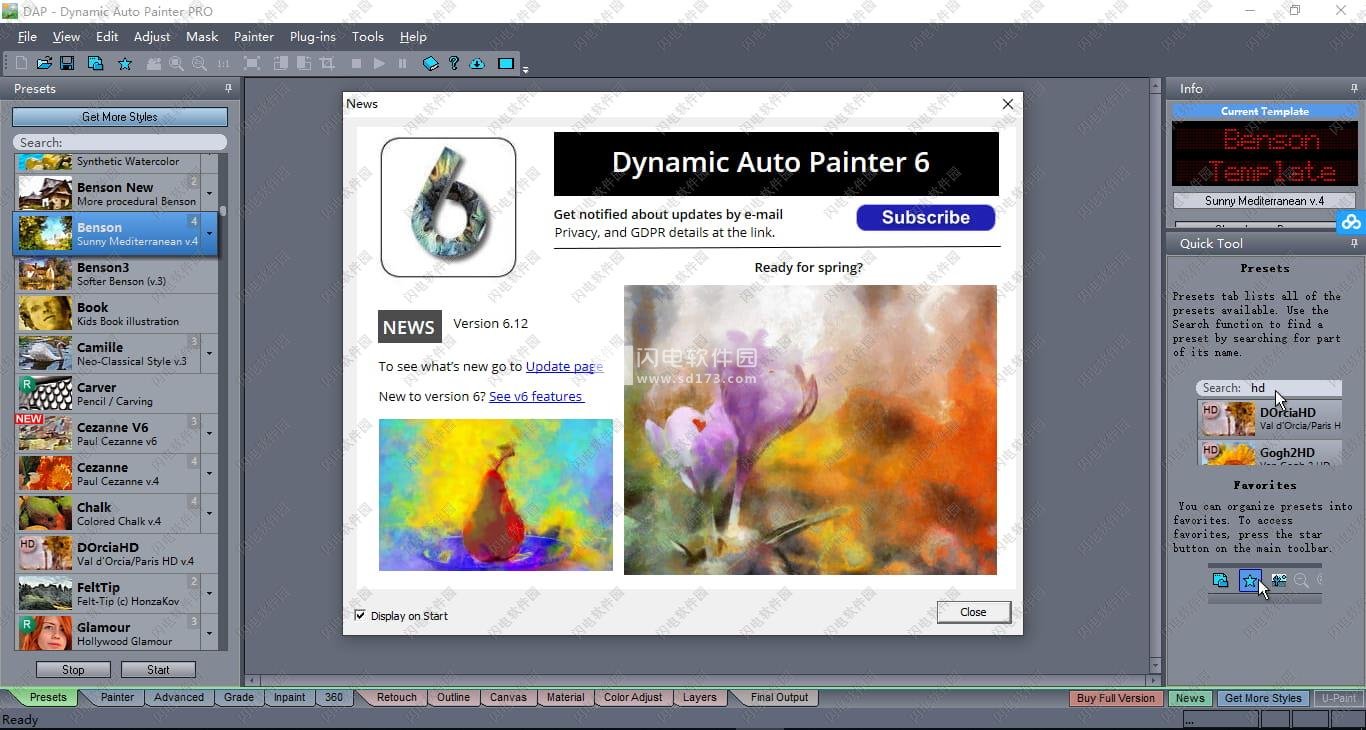Expand the toolbar overflow arrow
Screen dimensions: 1366x730
coord(525,69)
